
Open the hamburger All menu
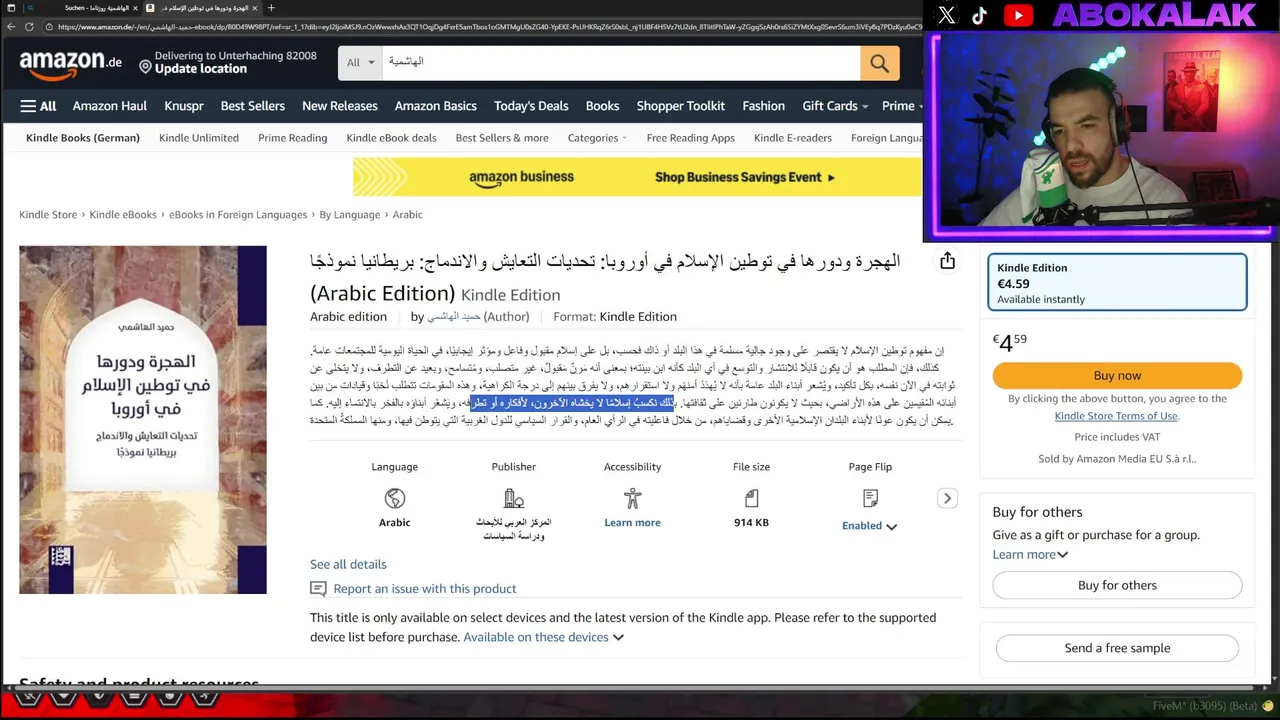coord(38,106)
